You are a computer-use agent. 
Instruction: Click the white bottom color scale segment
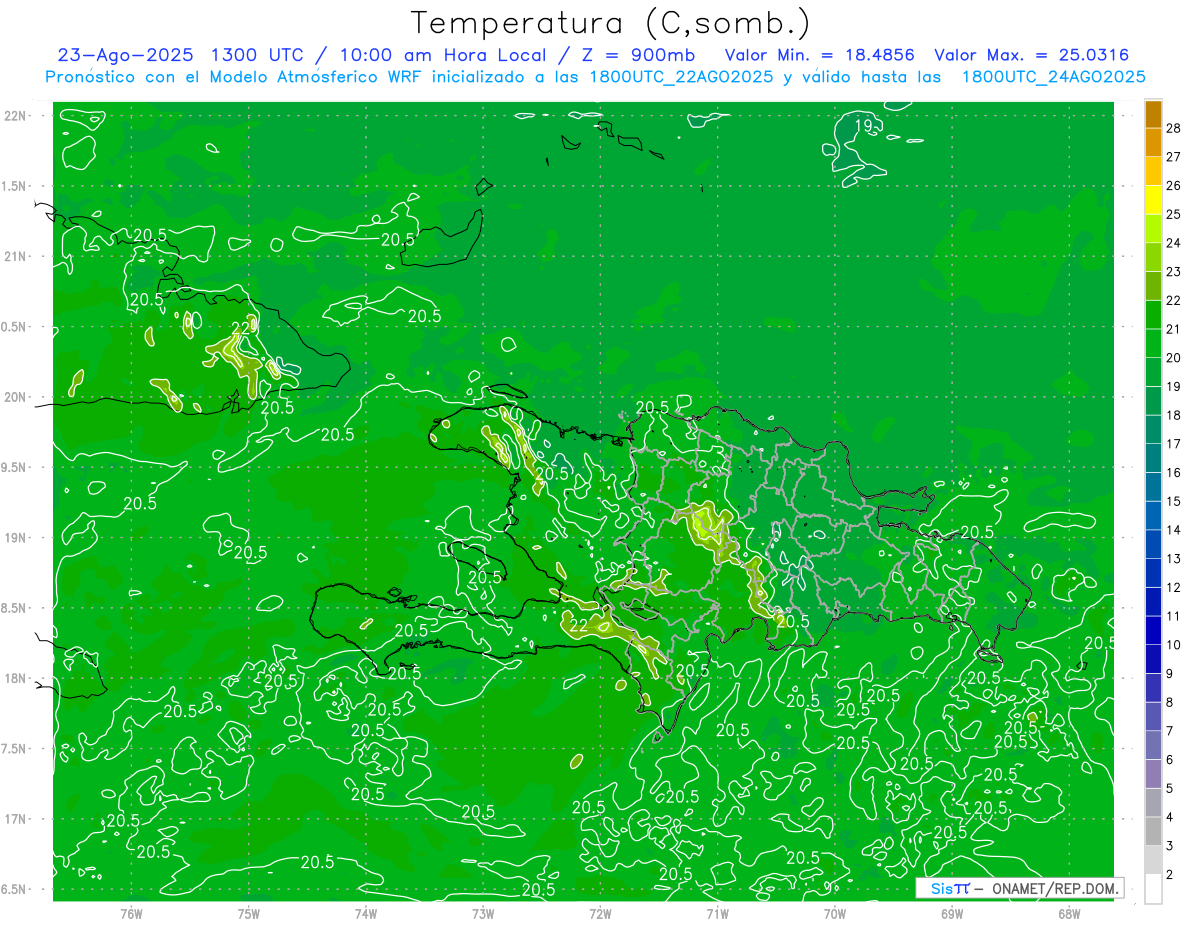[x=1153, y=889]
